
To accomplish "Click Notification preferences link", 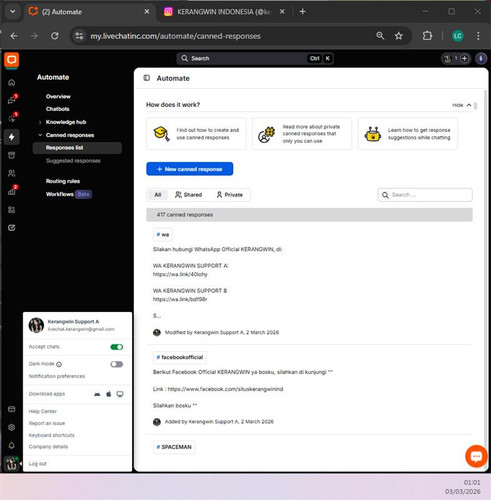I will pyautogui.click(x=57, y=376).
